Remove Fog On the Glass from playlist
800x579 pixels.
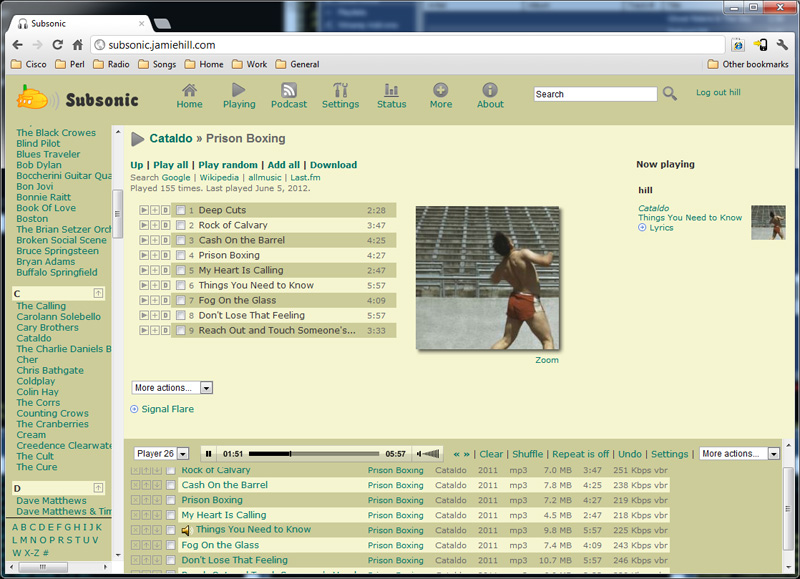tap(135, 545)
